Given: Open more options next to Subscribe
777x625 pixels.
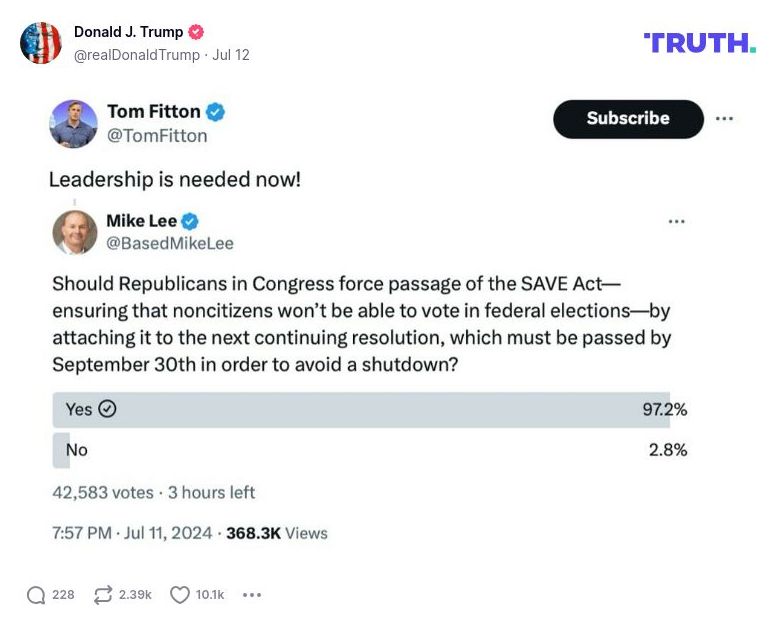Looking at the screenshot, I should pos(724,119).
